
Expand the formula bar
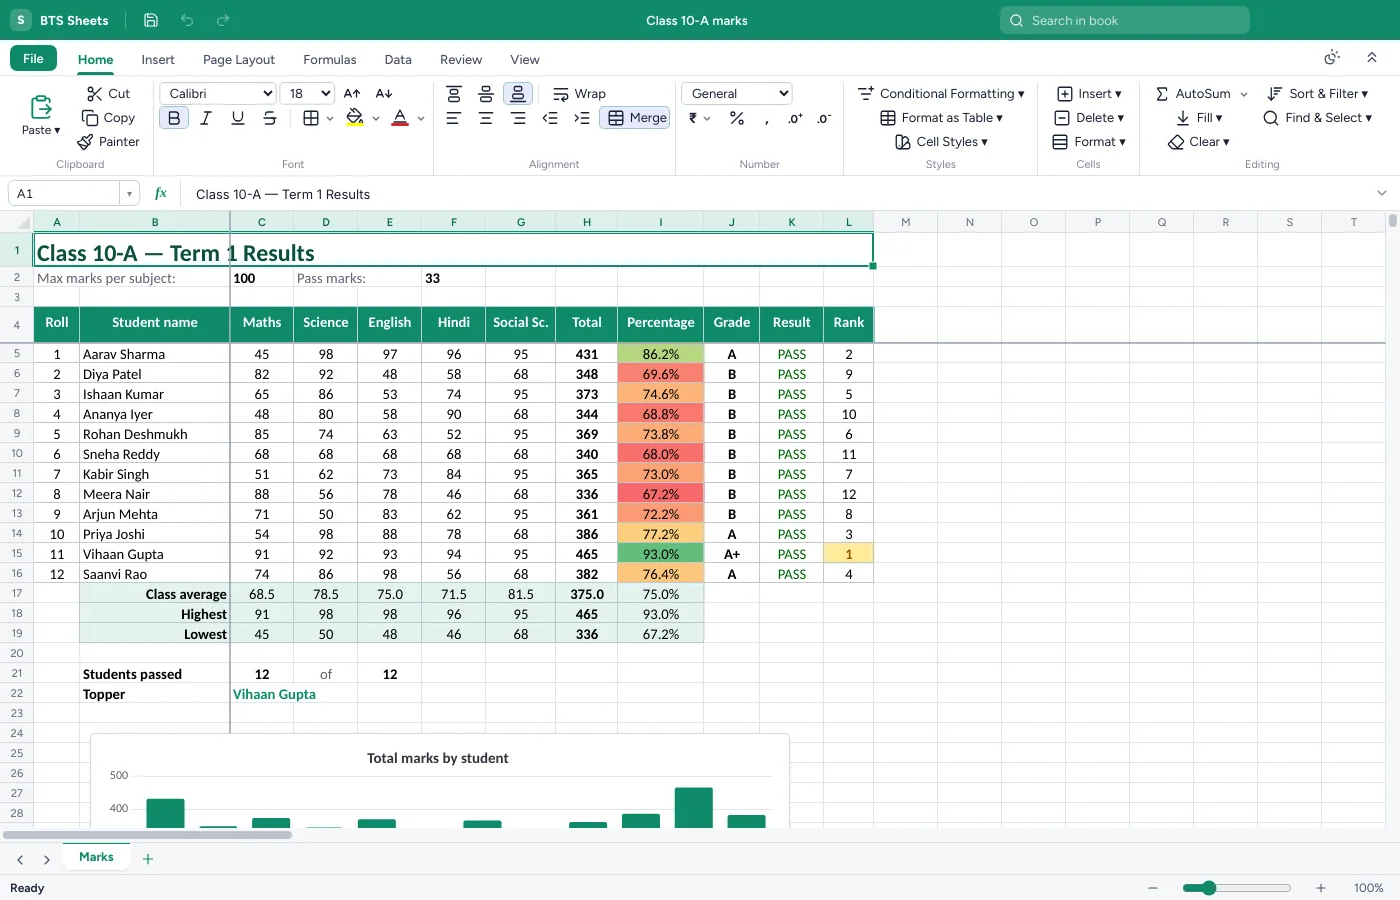pyautogui.click(x=1382, y=193)
